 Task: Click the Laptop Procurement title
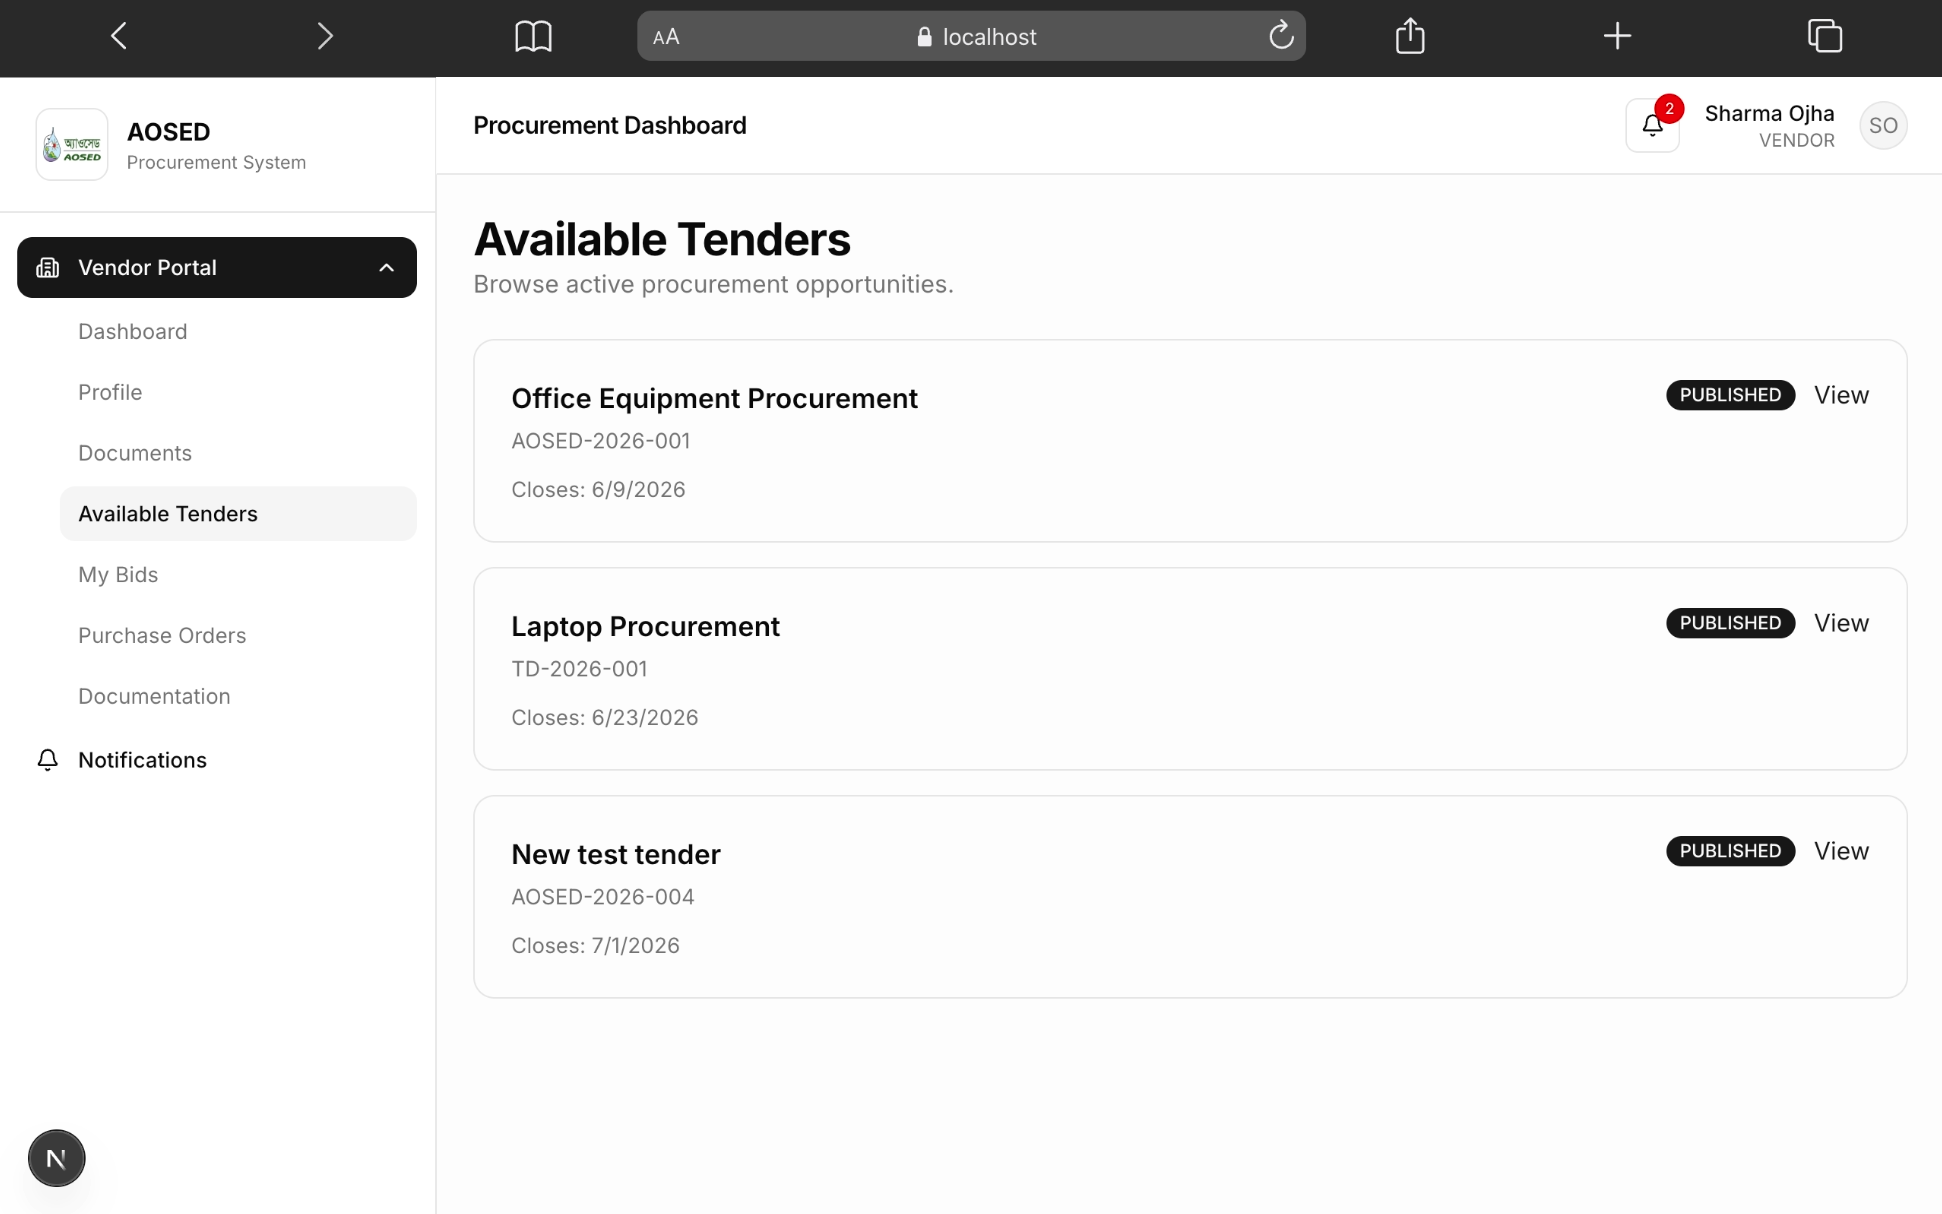(x=645, y=627)
